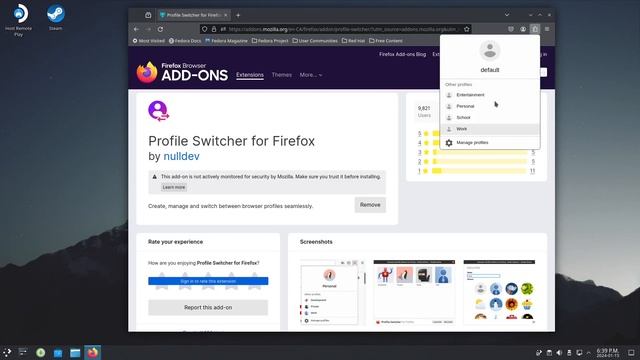The image size is (640, 360).
Task: Bookmark this page with the star icon
Action: (467, 29)
